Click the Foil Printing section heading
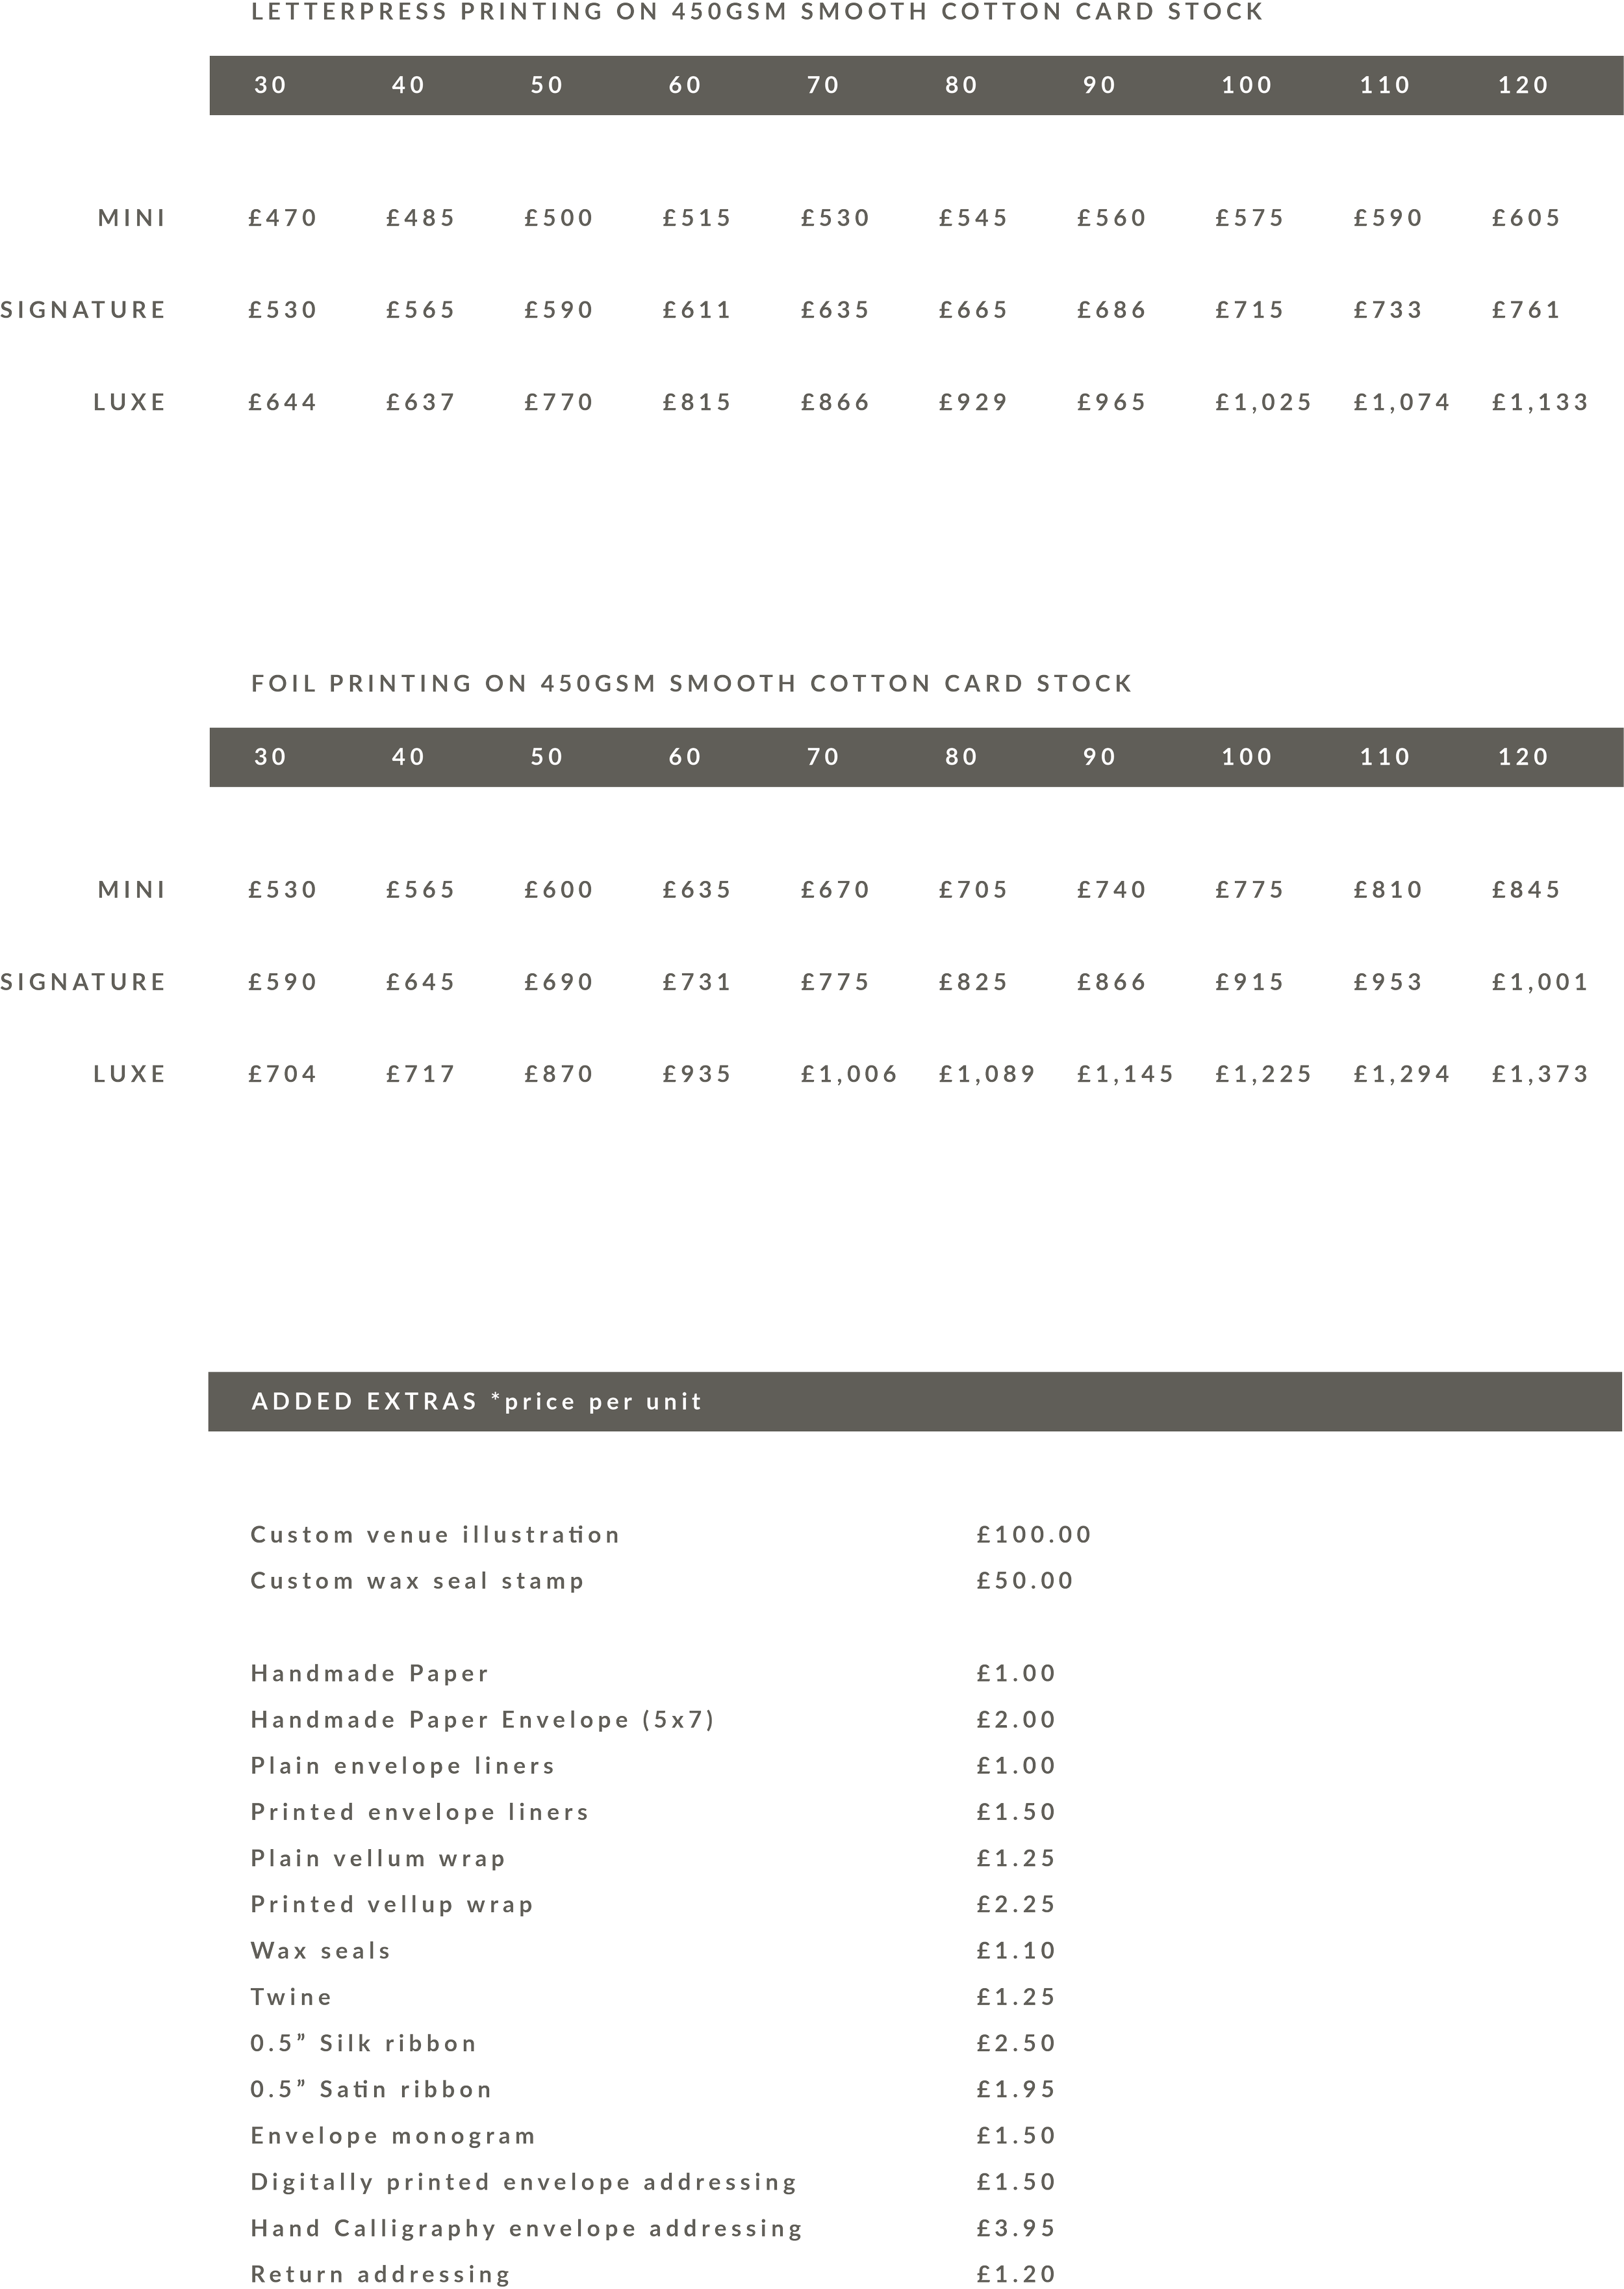This screenshot has width=1624, height=2289. (691, 683)
